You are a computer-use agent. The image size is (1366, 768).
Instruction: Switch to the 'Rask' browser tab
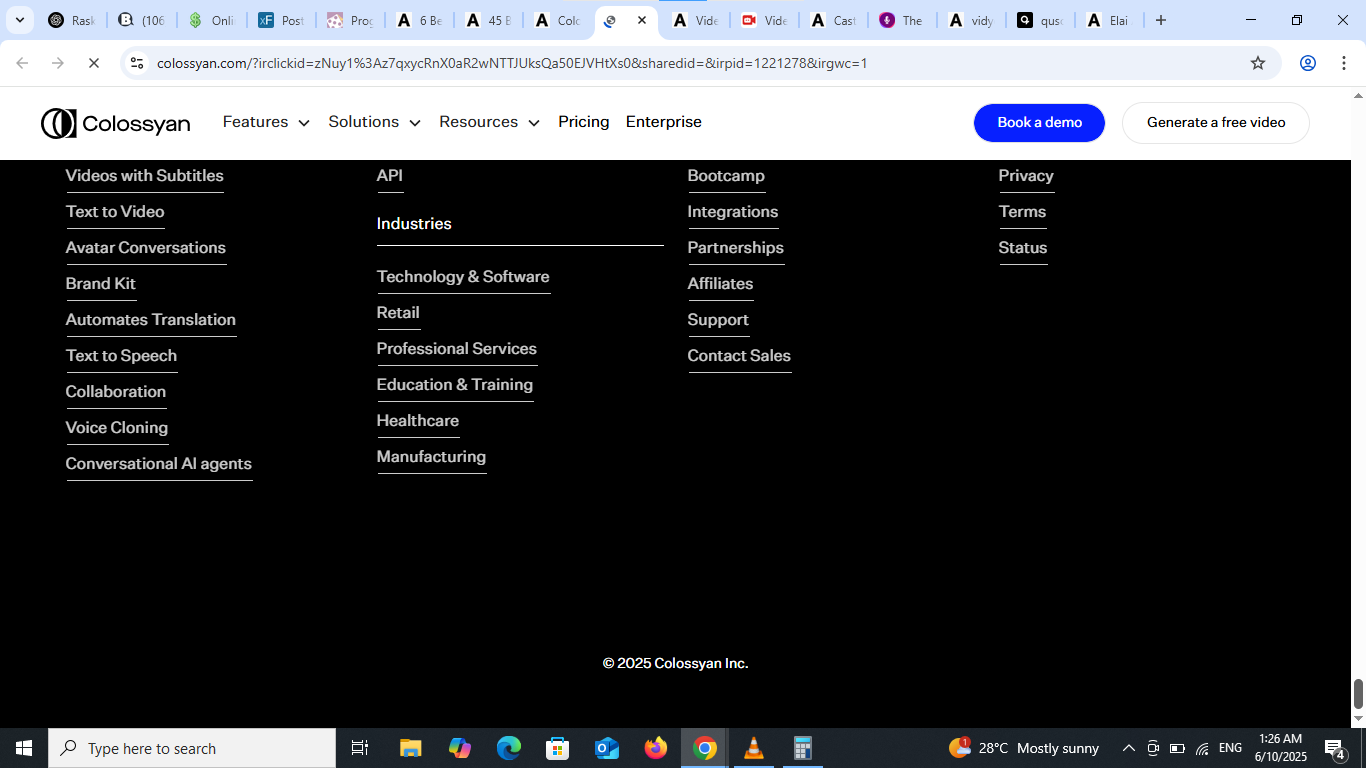point(72,20)
